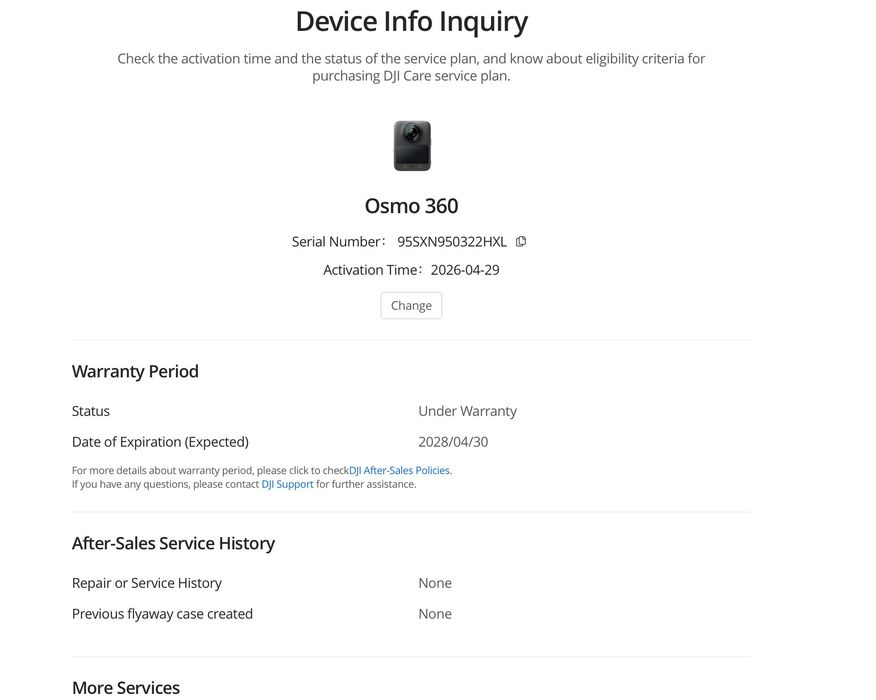This screenshot has width=876, height=700.
Task: Select the serial number text 95SXN950322HXL
Action: click(451, 241)
